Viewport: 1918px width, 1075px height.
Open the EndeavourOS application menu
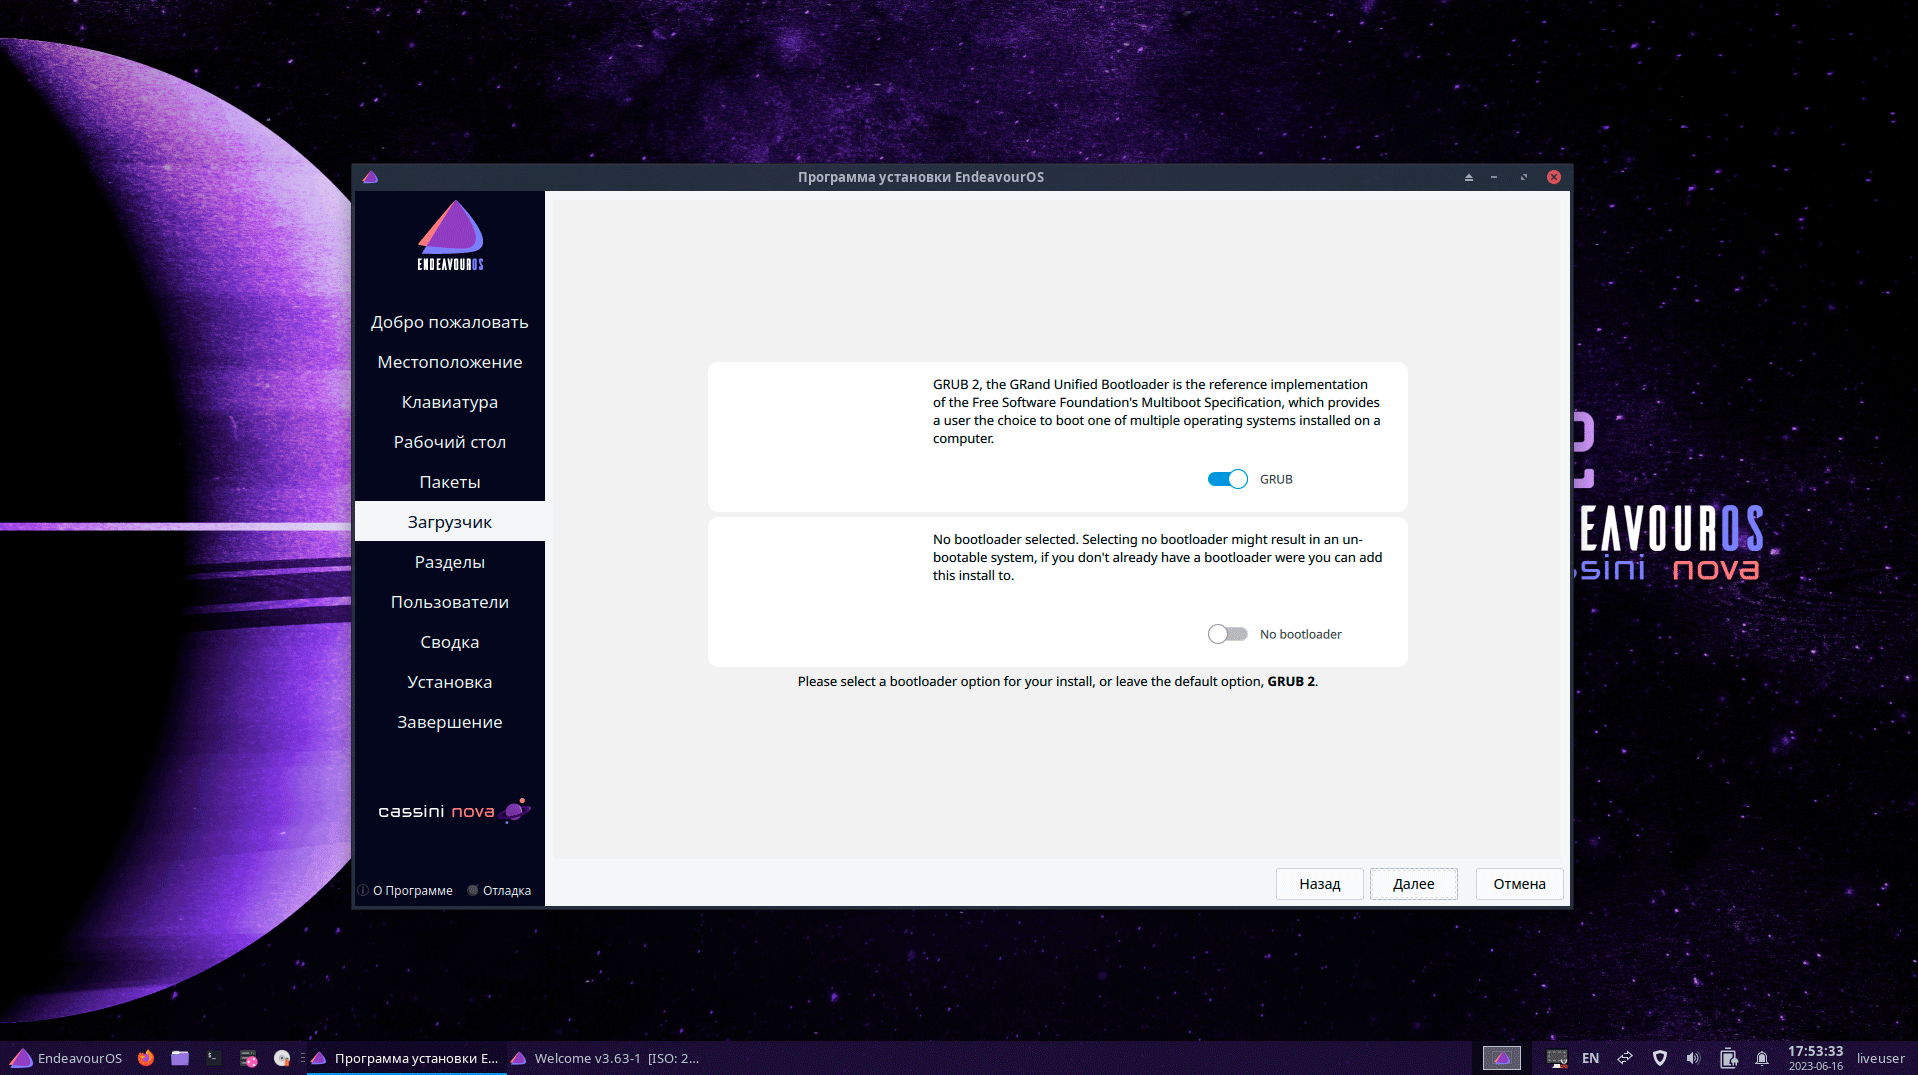pos(66,1058)
